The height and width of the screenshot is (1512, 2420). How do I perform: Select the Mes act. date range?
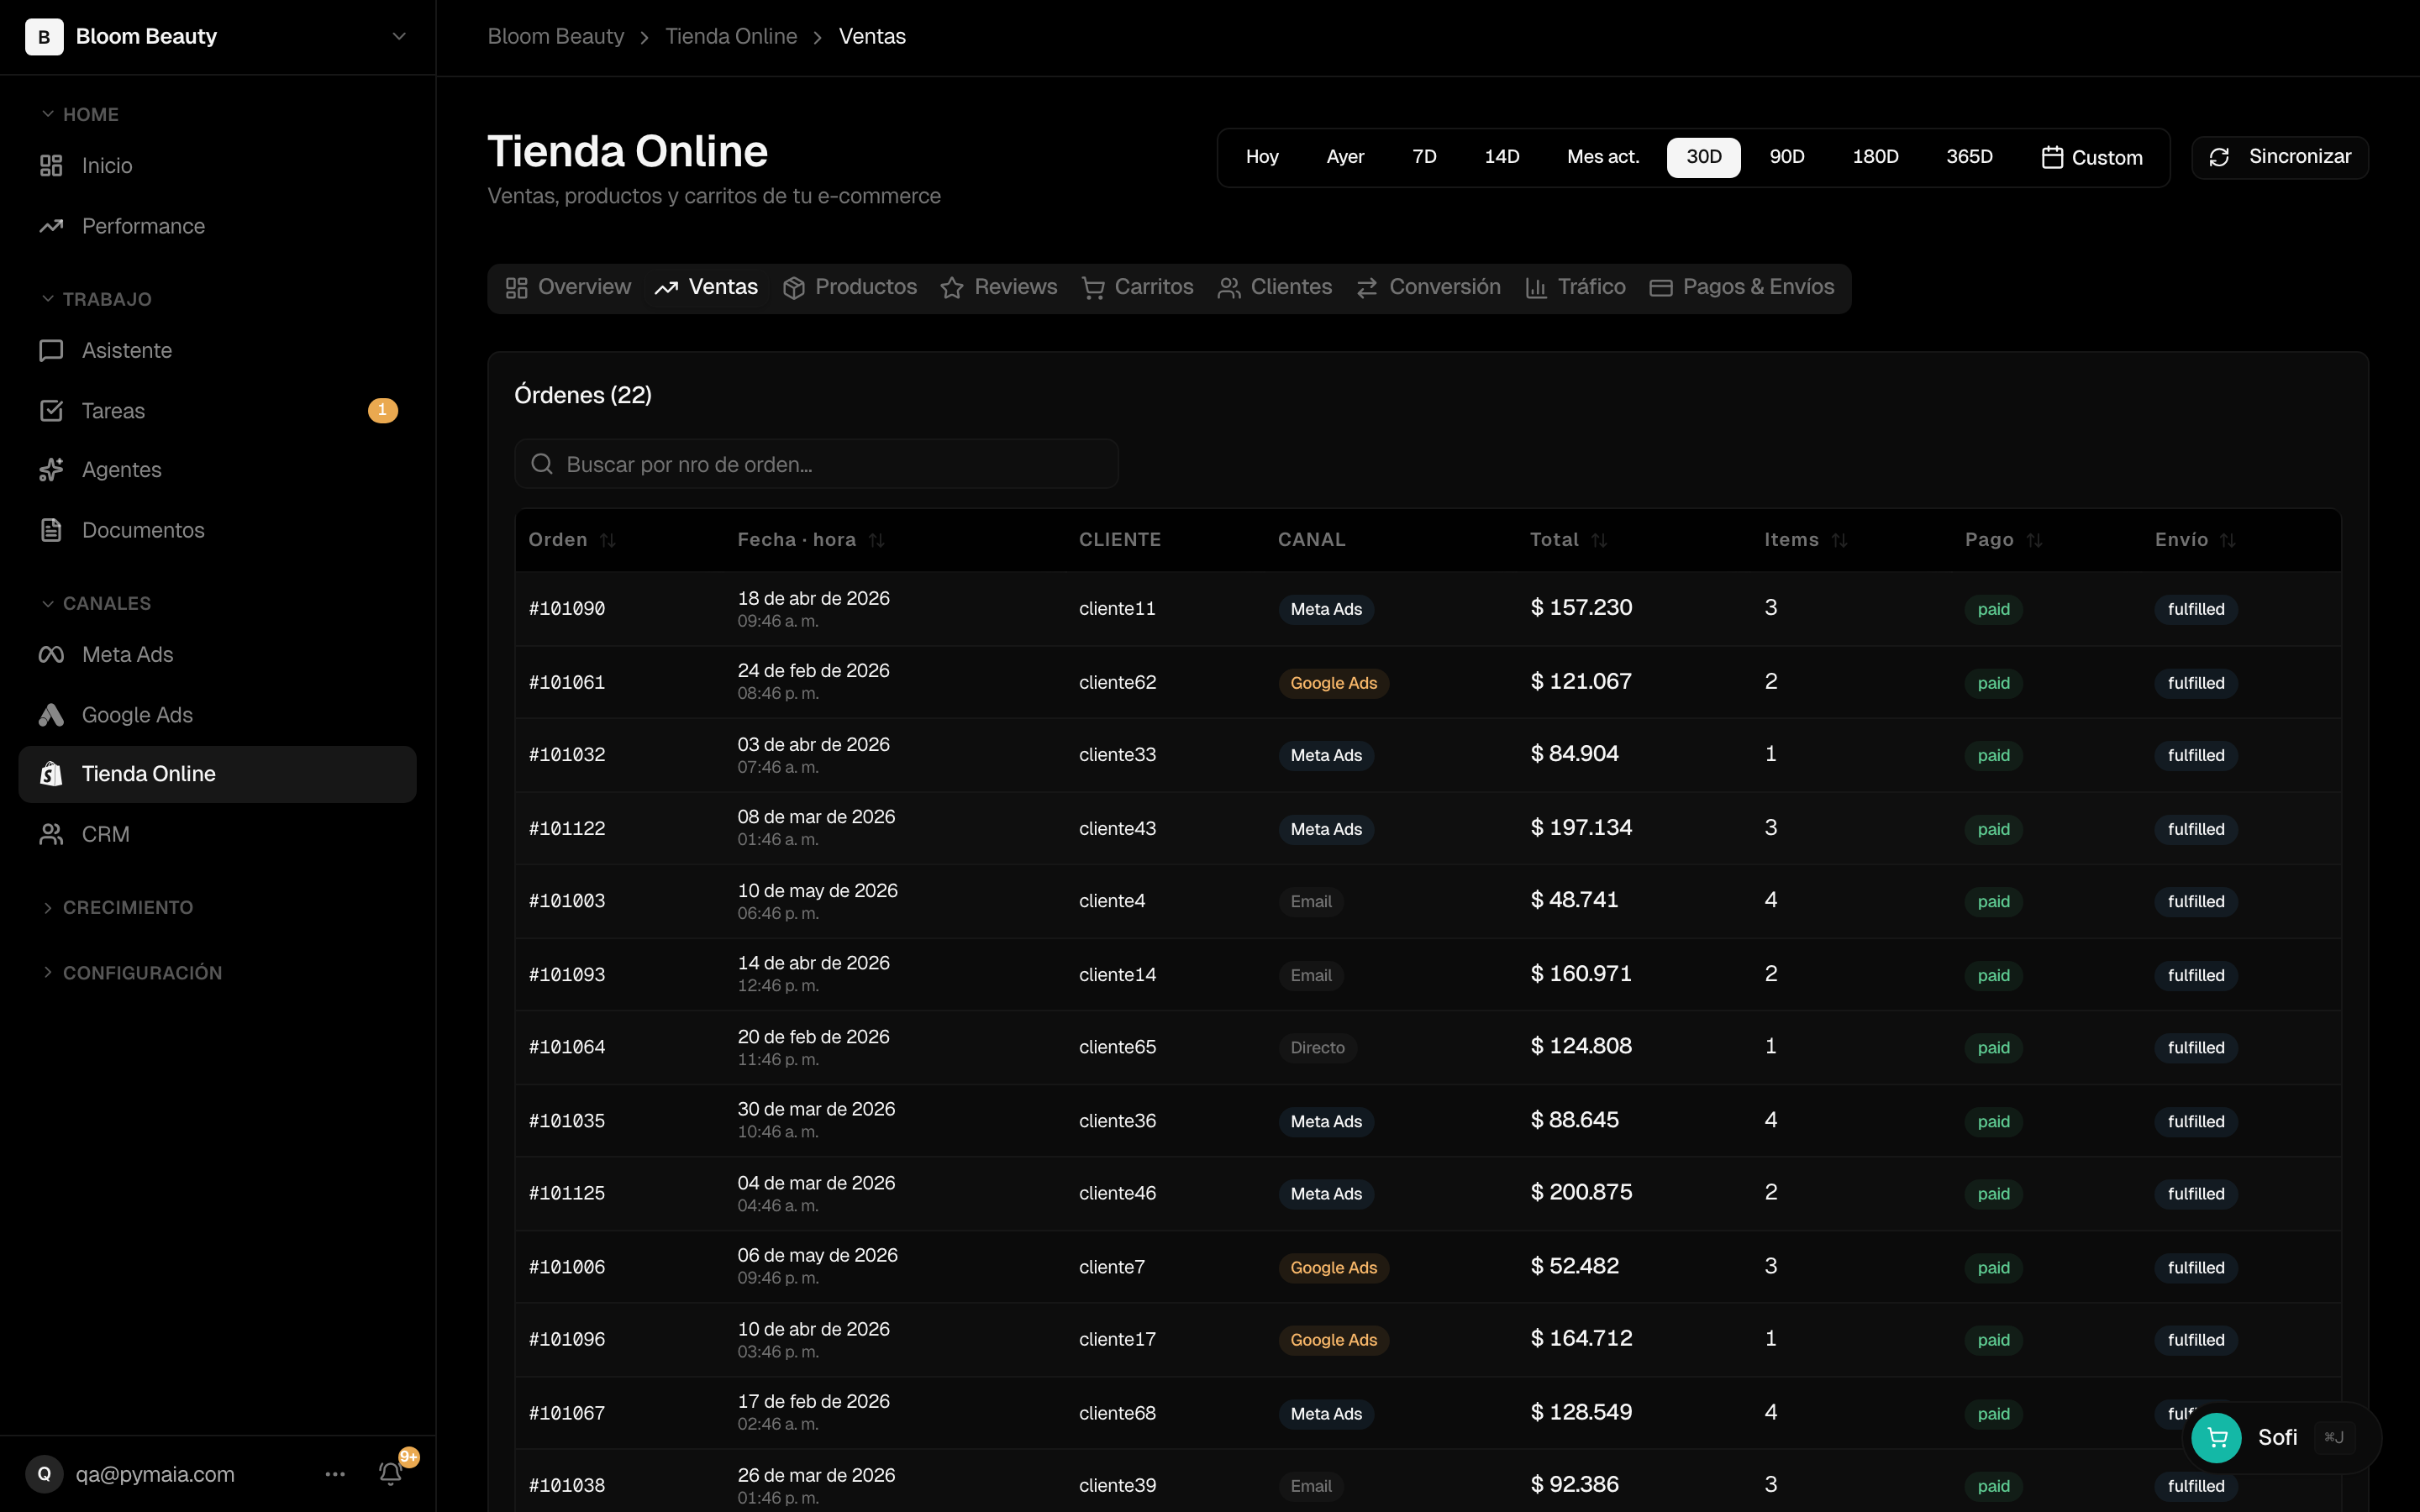tap(1603, 157)
